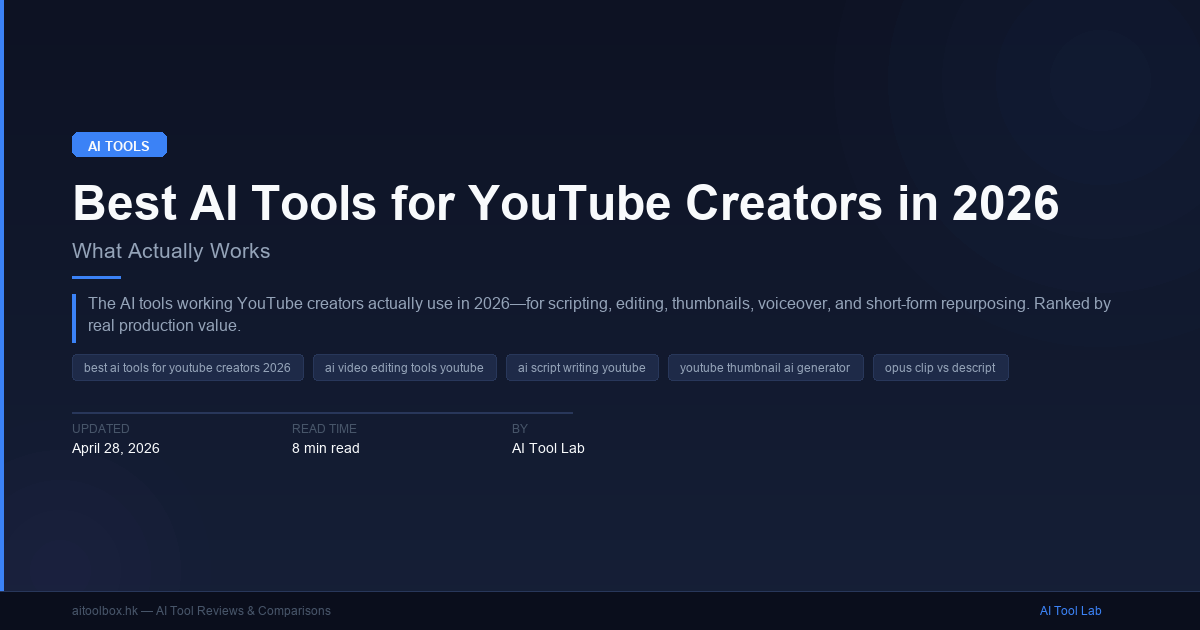
Task: Click the 'youtube thumbnail ai generator' tag
Action: click(765, 368)
